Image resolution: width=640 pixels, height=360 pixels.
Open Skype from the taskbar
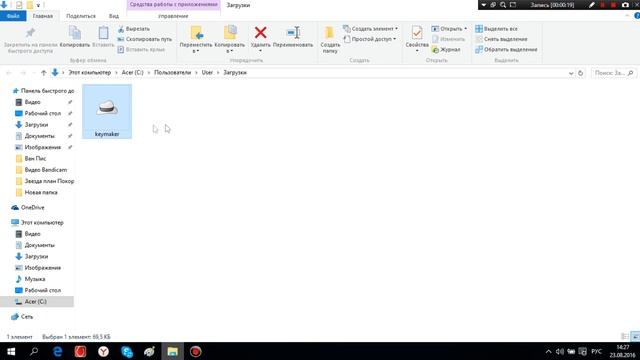tap(127, 351)
